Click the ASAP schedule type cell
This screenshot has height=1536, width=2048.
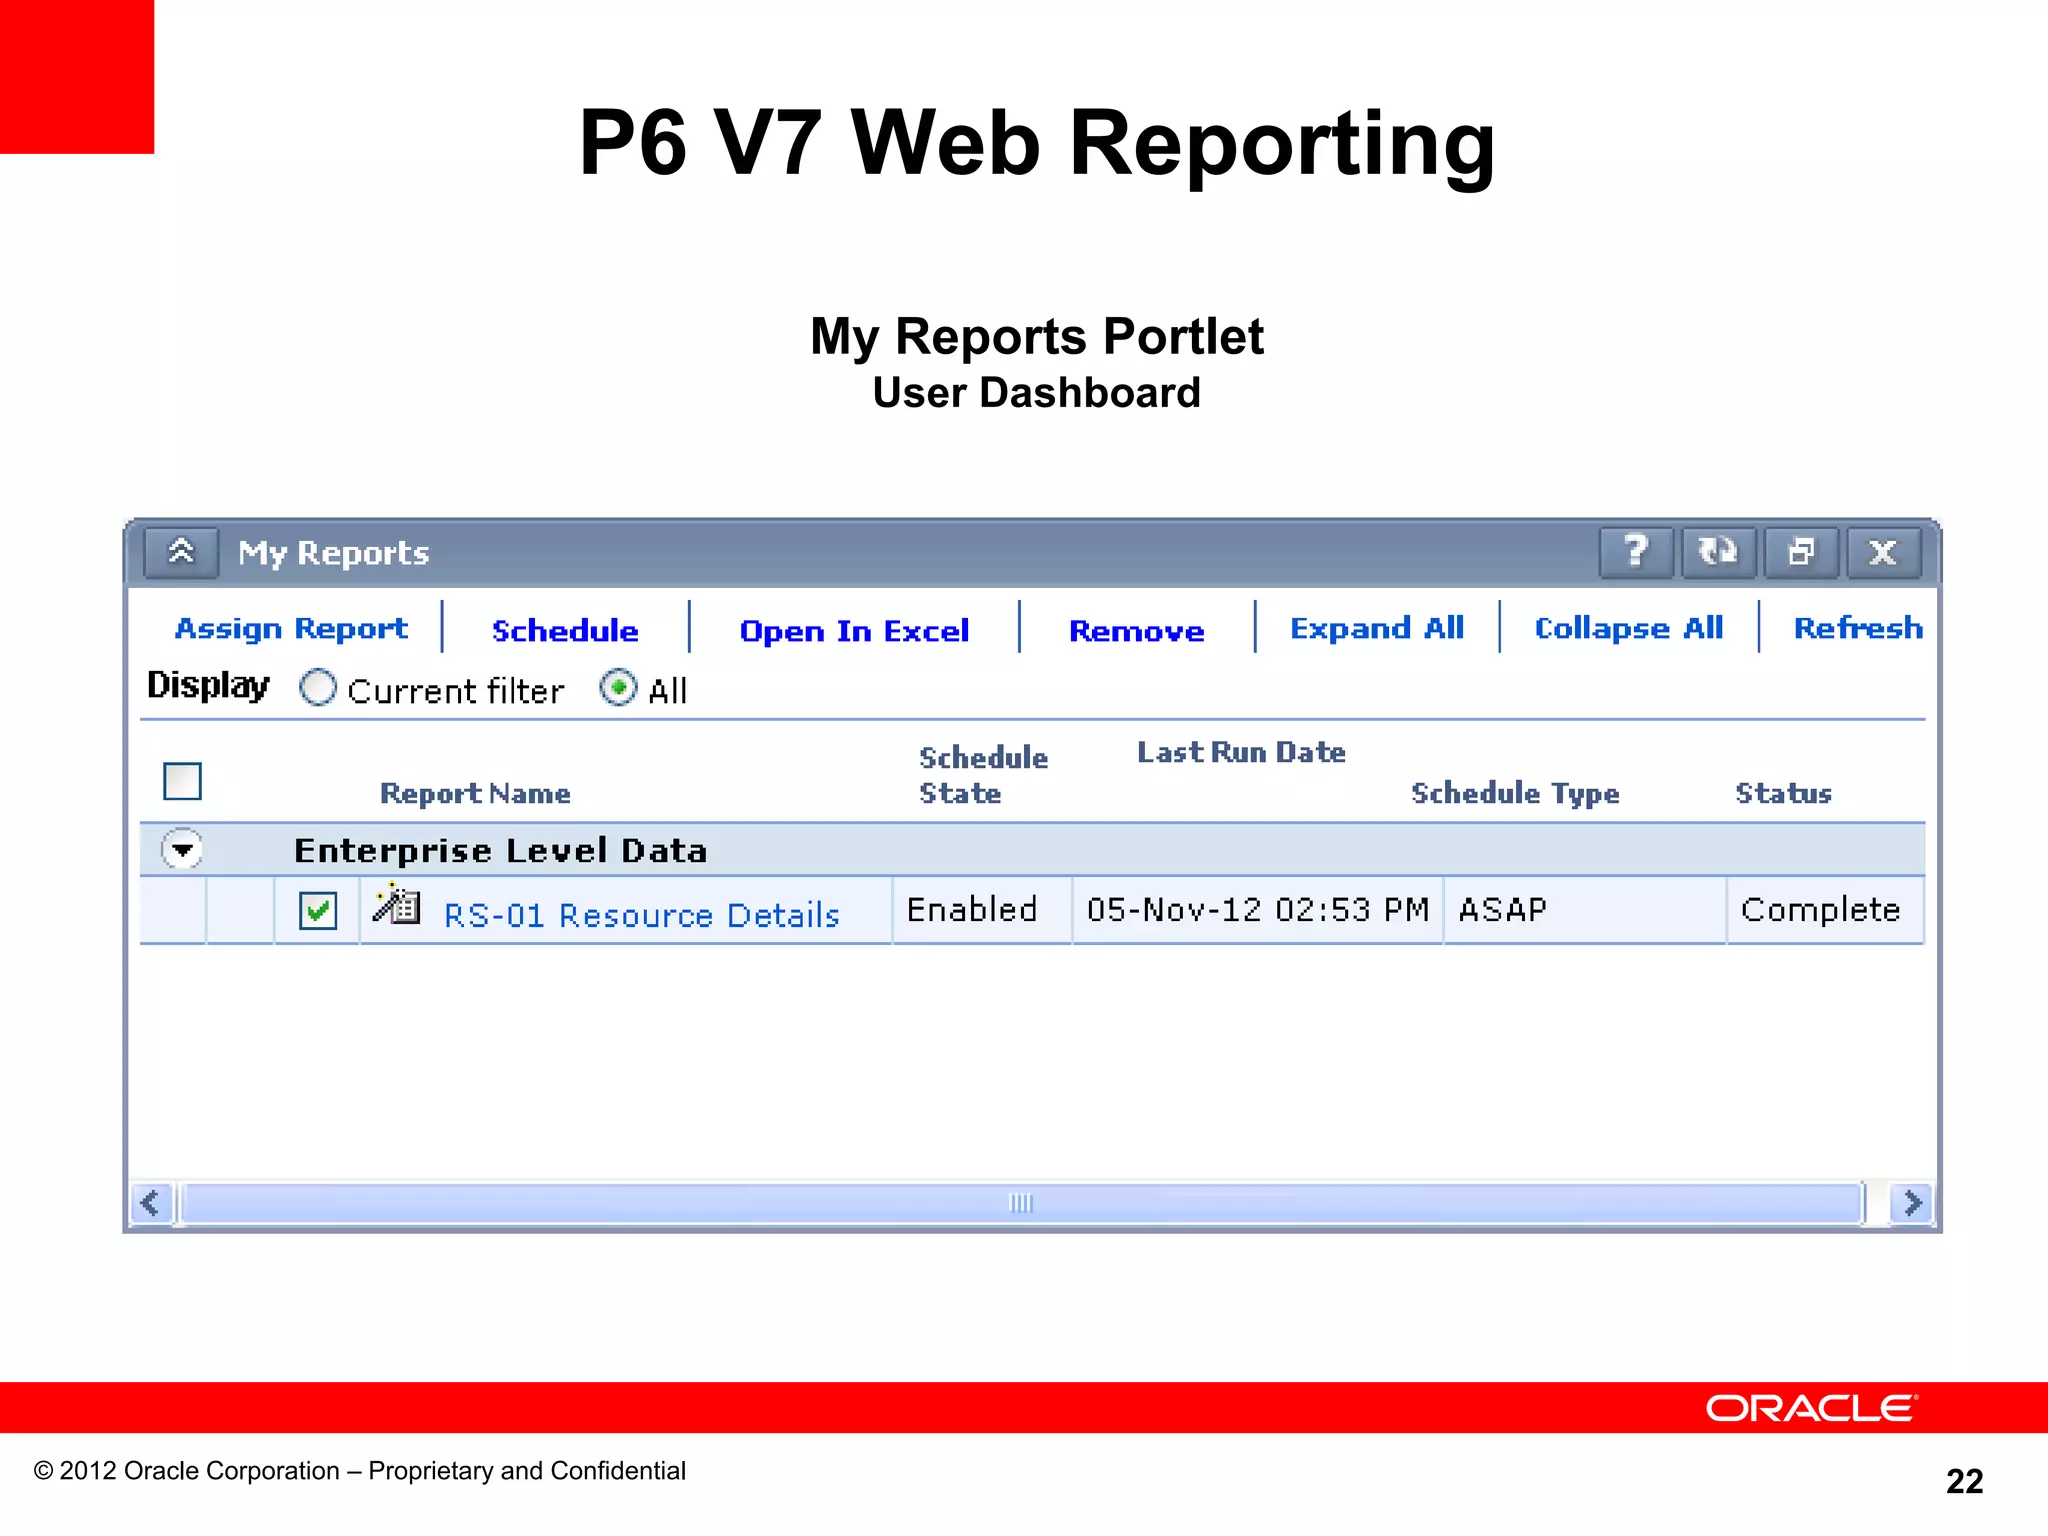point(1585,910)
